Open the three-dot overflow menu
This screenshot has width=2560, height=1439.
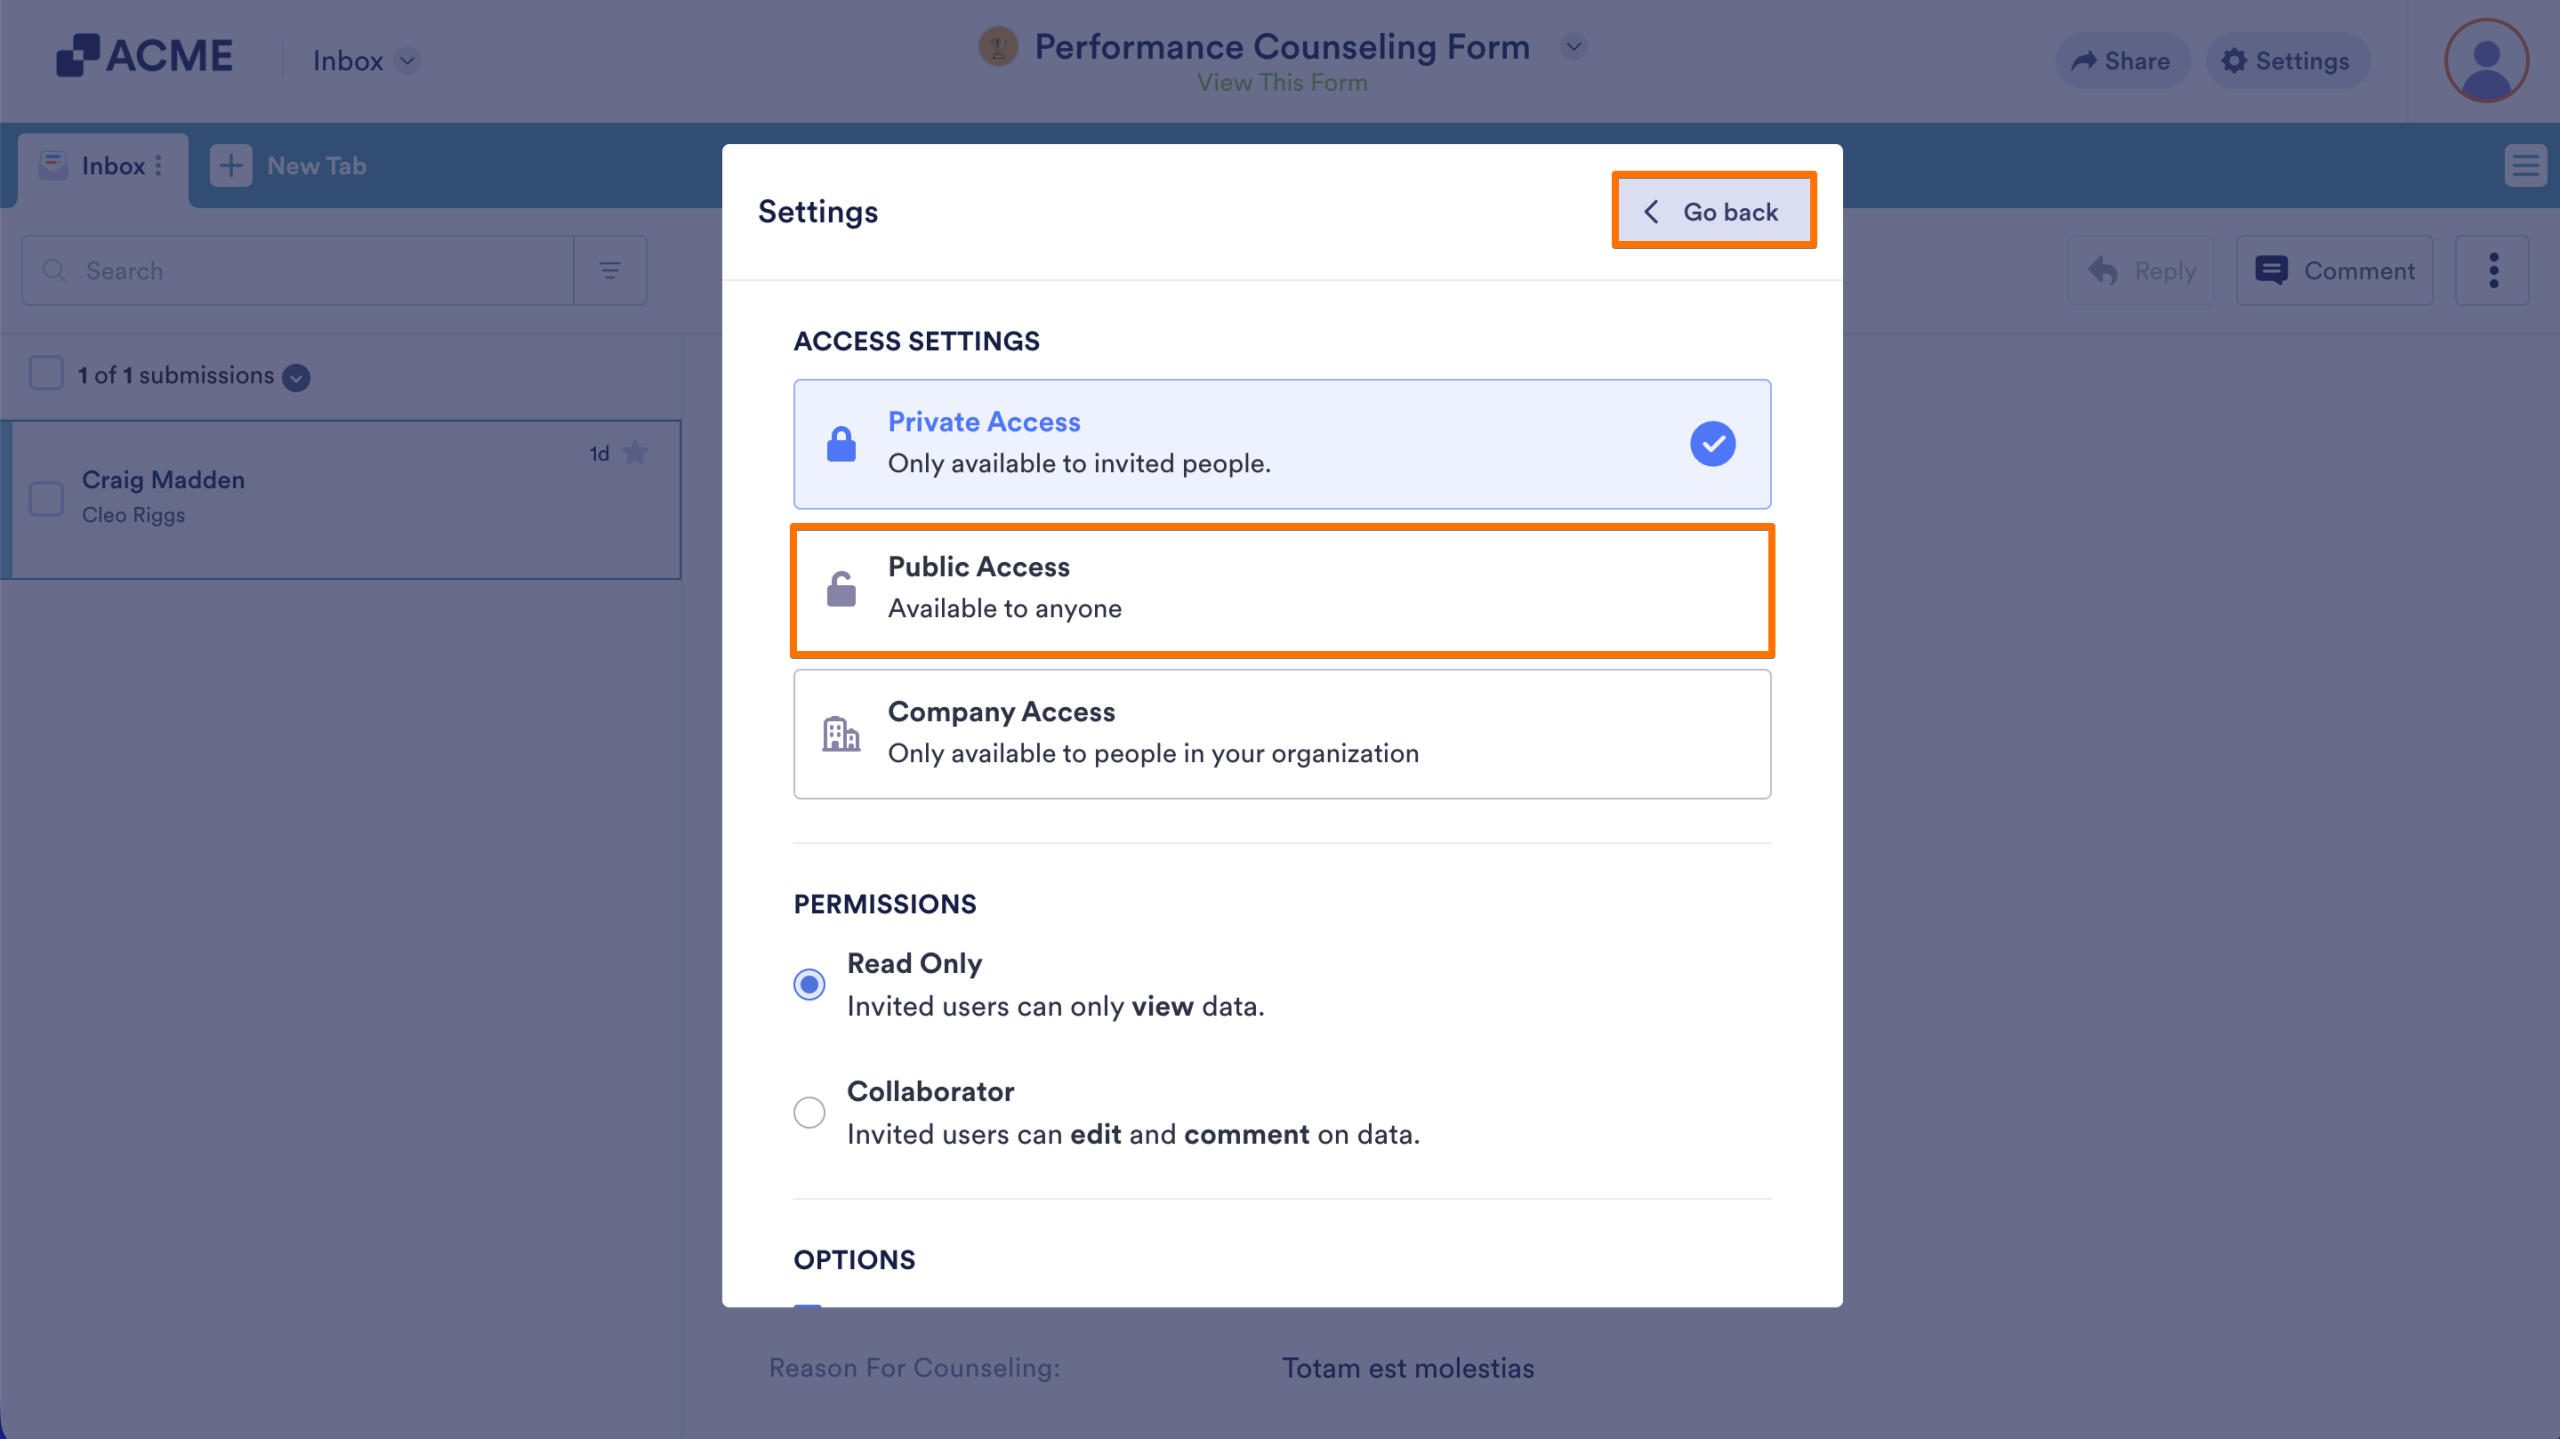pyautogui.click(x=2493, y=270)
